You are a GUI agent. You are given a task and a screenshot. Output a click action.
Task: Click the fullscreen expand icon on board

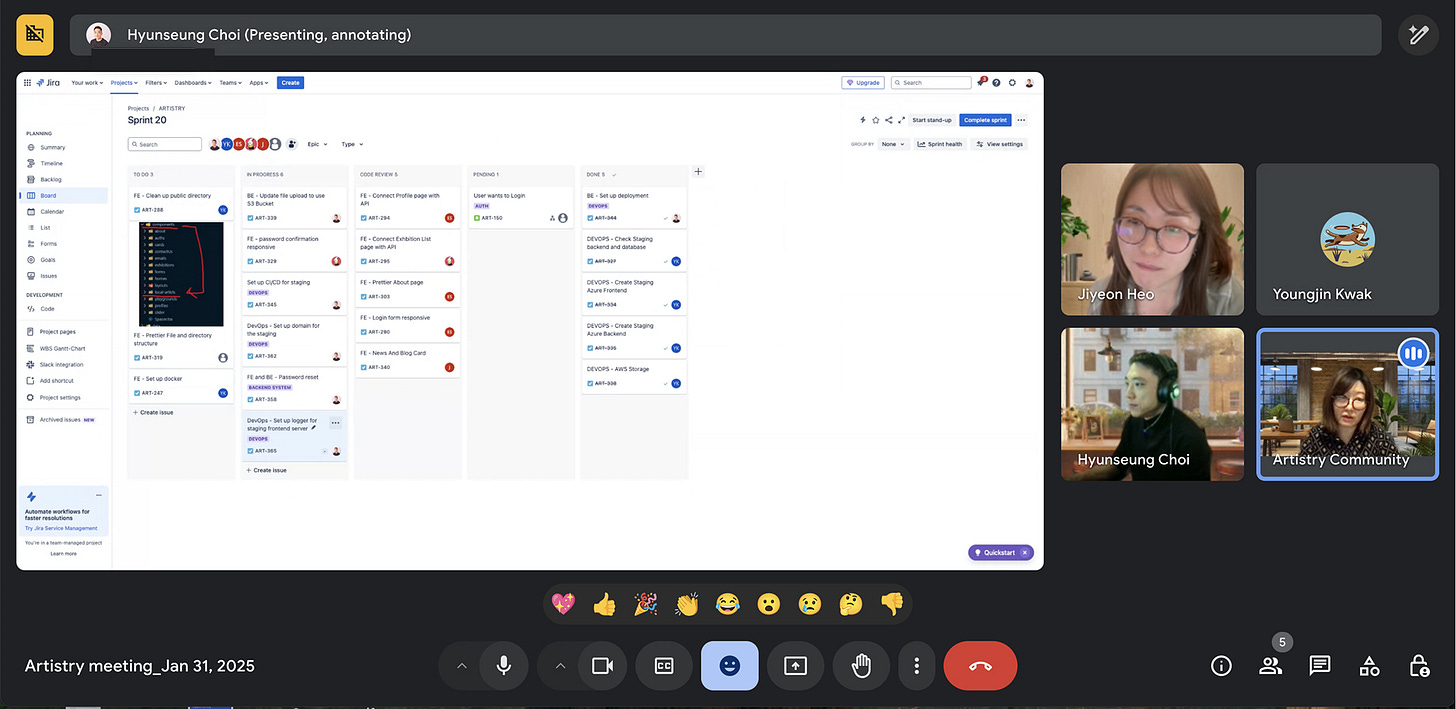pyautogui.click(x=901, y=120)
